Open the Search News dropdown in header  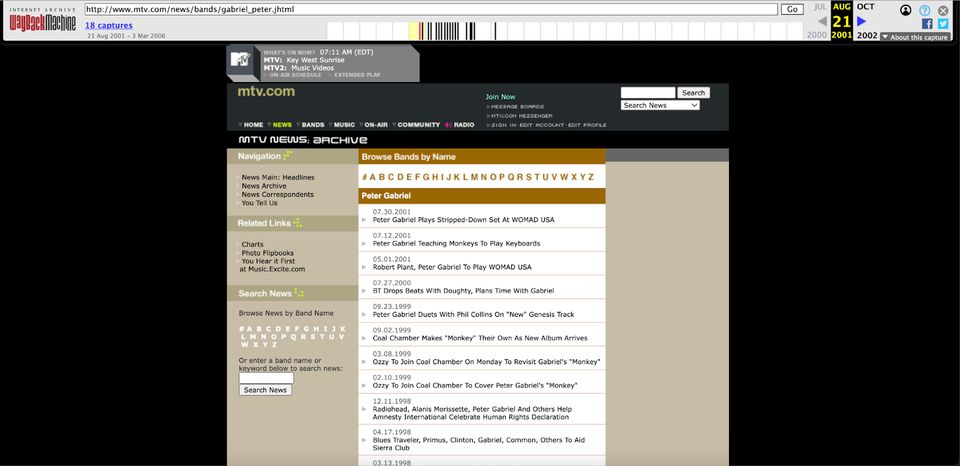point(660,105)
